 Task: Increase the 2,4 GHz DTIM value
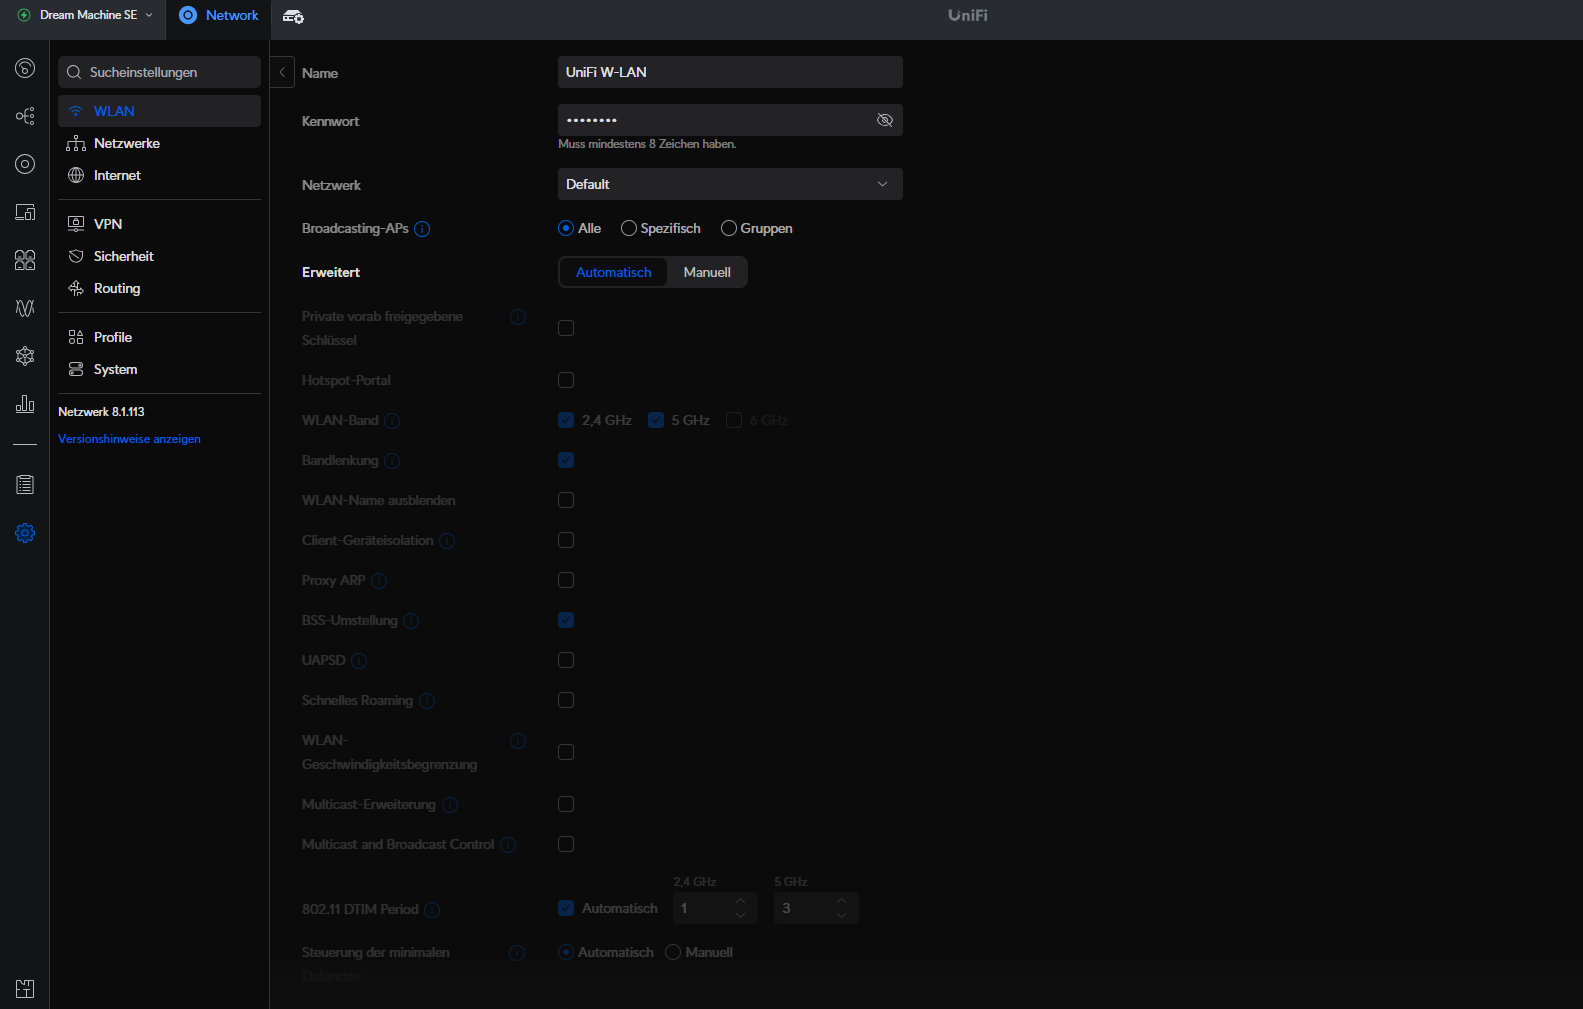coord(741,901)
